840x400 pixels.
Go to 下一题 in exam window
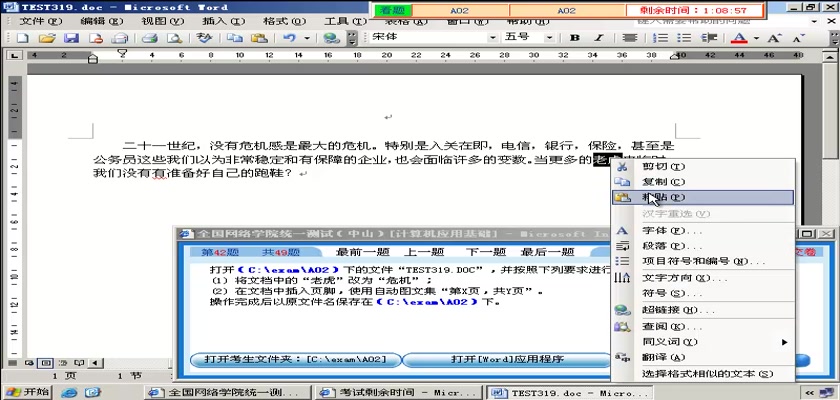(486, 252)
